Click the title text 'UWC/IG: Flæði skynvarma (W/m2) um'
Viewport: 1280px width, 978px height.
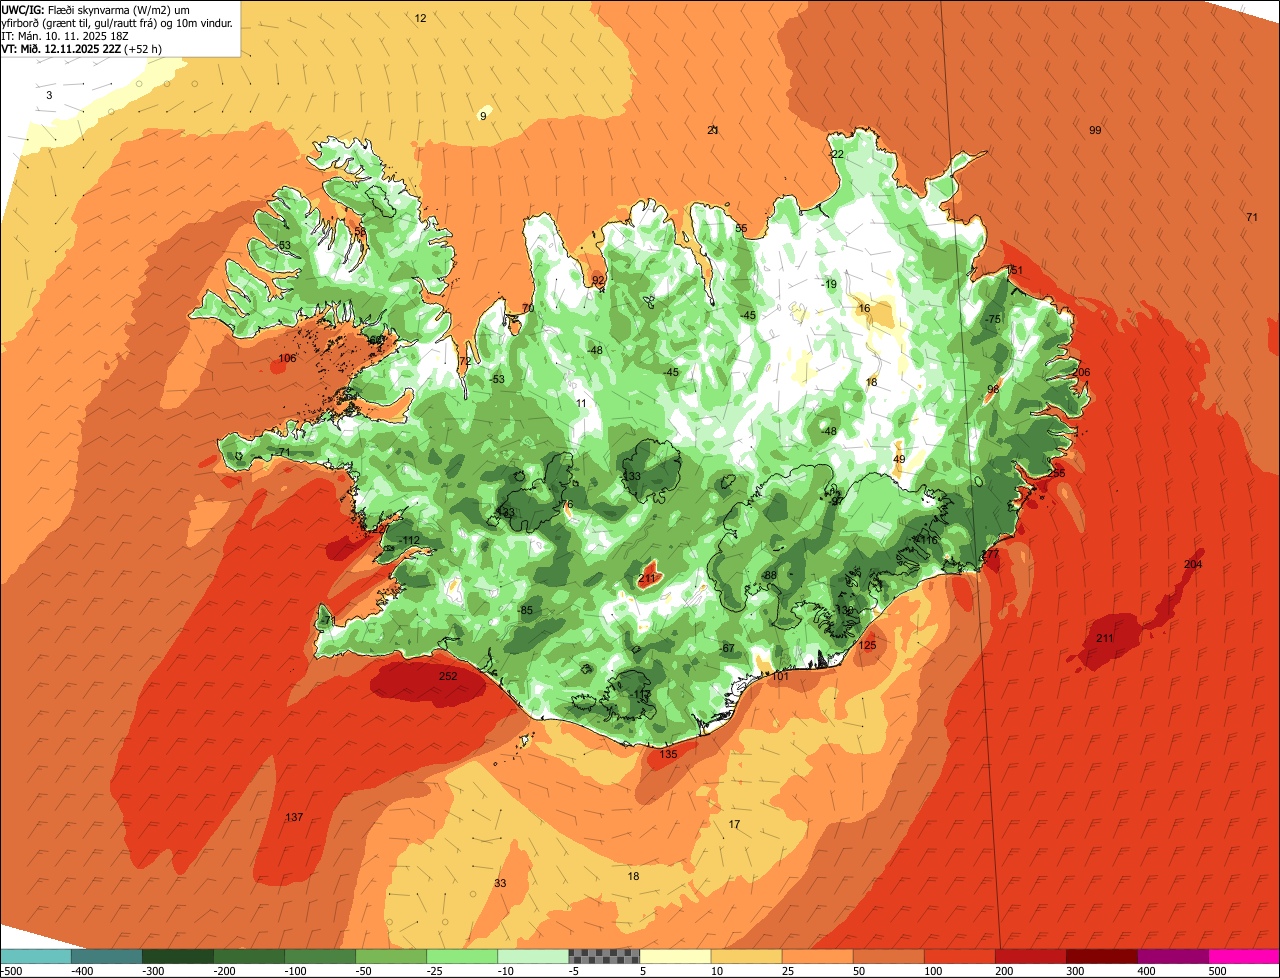pos(96,9)
